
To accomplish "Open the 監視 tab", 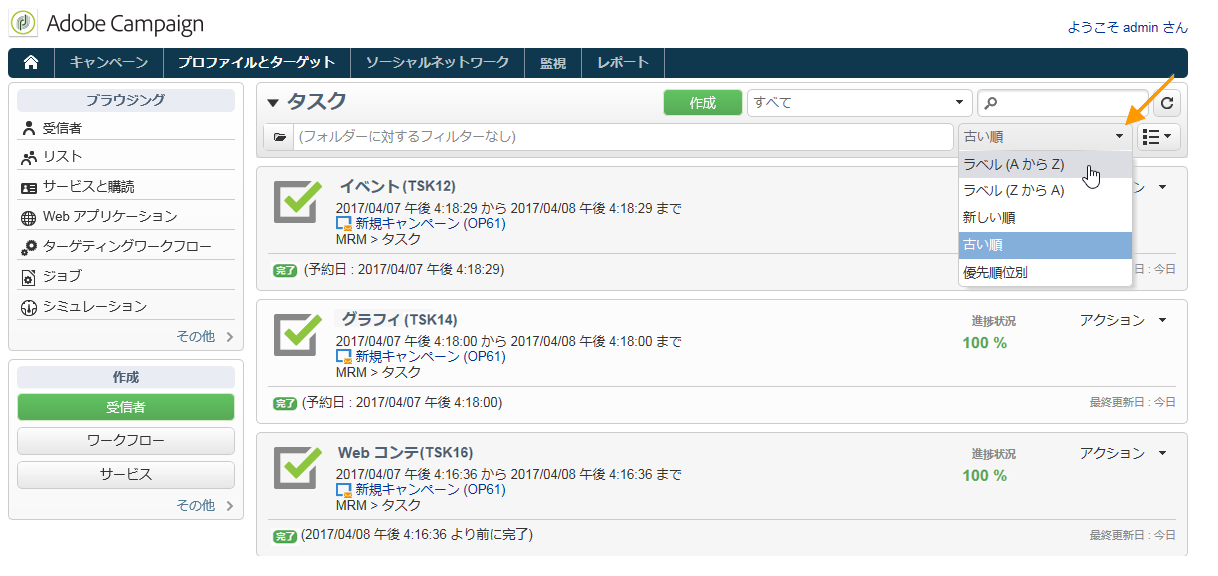I will coord(553,63).
